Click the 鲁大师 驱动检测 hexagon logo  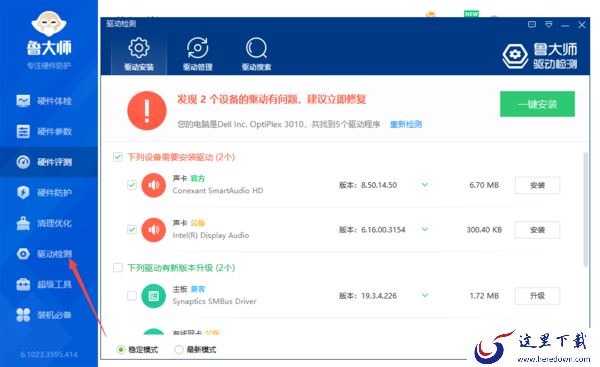pos(515,56)
